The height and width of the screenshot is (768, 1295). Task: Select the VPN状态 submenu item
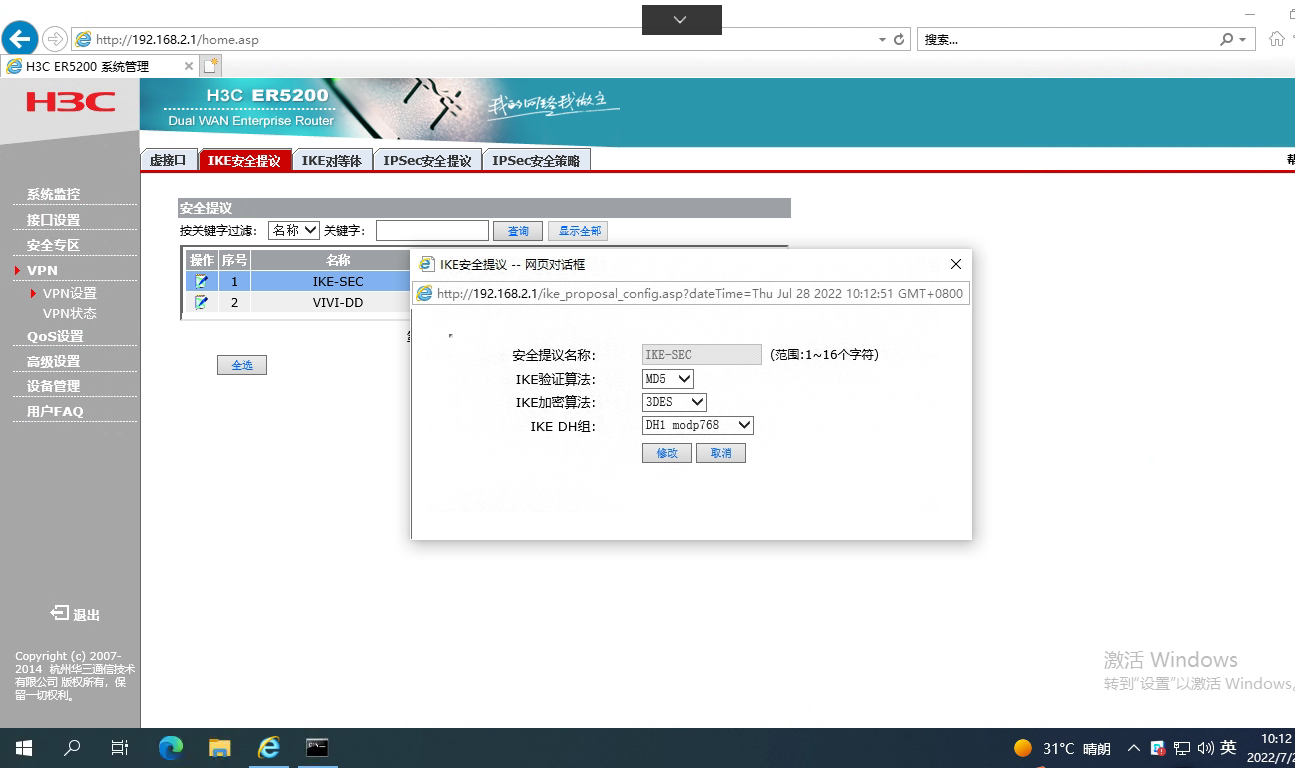(x=70, y=313)
